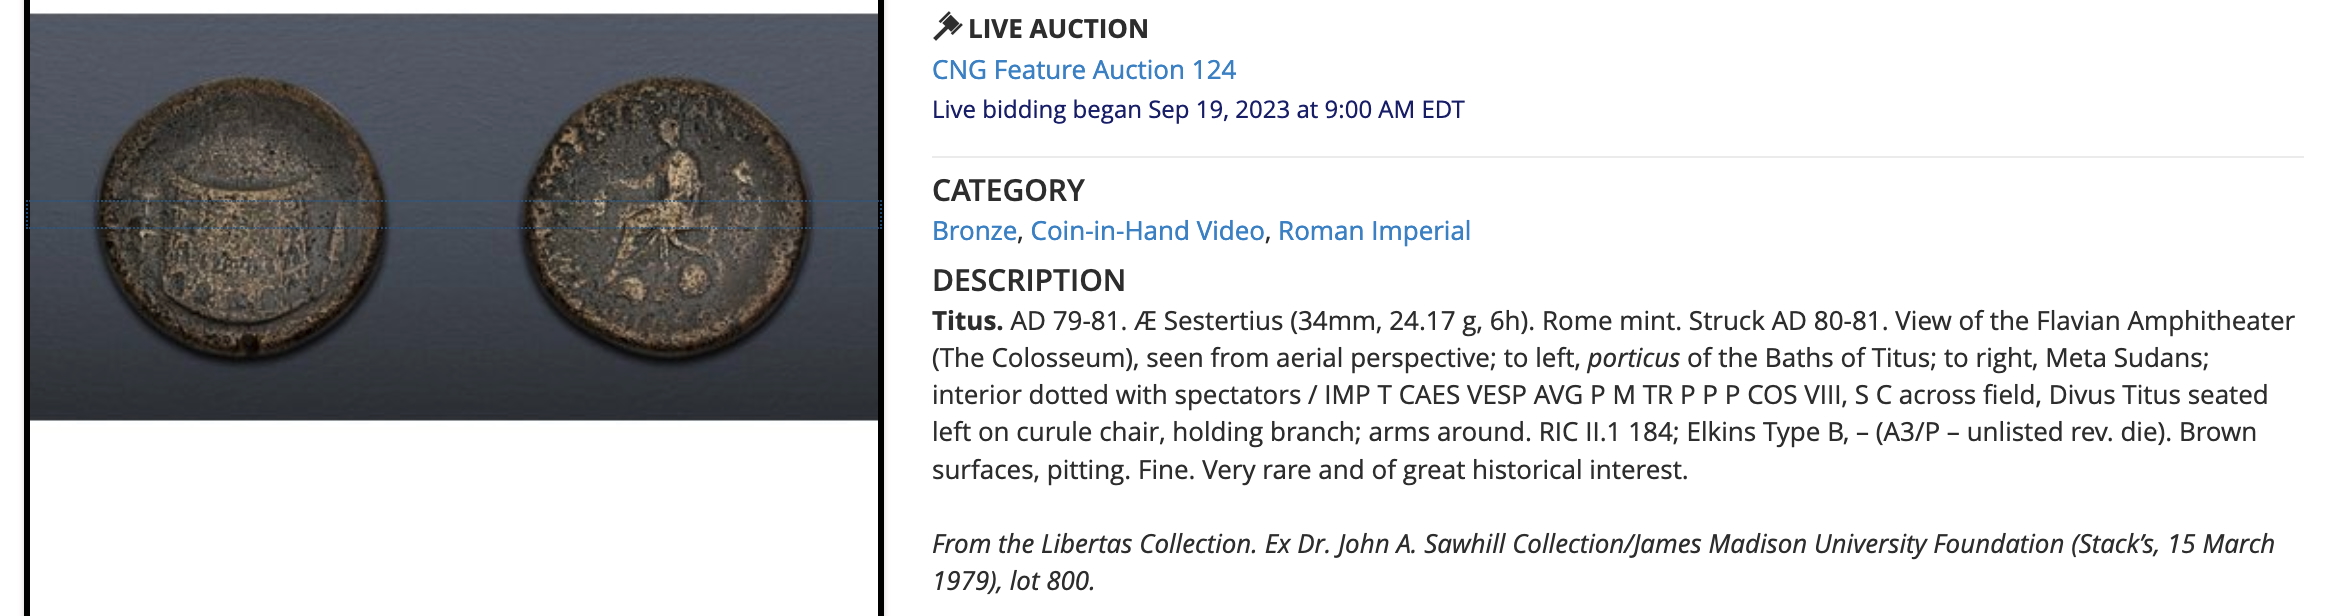
Task: Follow the Coin-in-Hand Video category link
Action: (1147, 231)
